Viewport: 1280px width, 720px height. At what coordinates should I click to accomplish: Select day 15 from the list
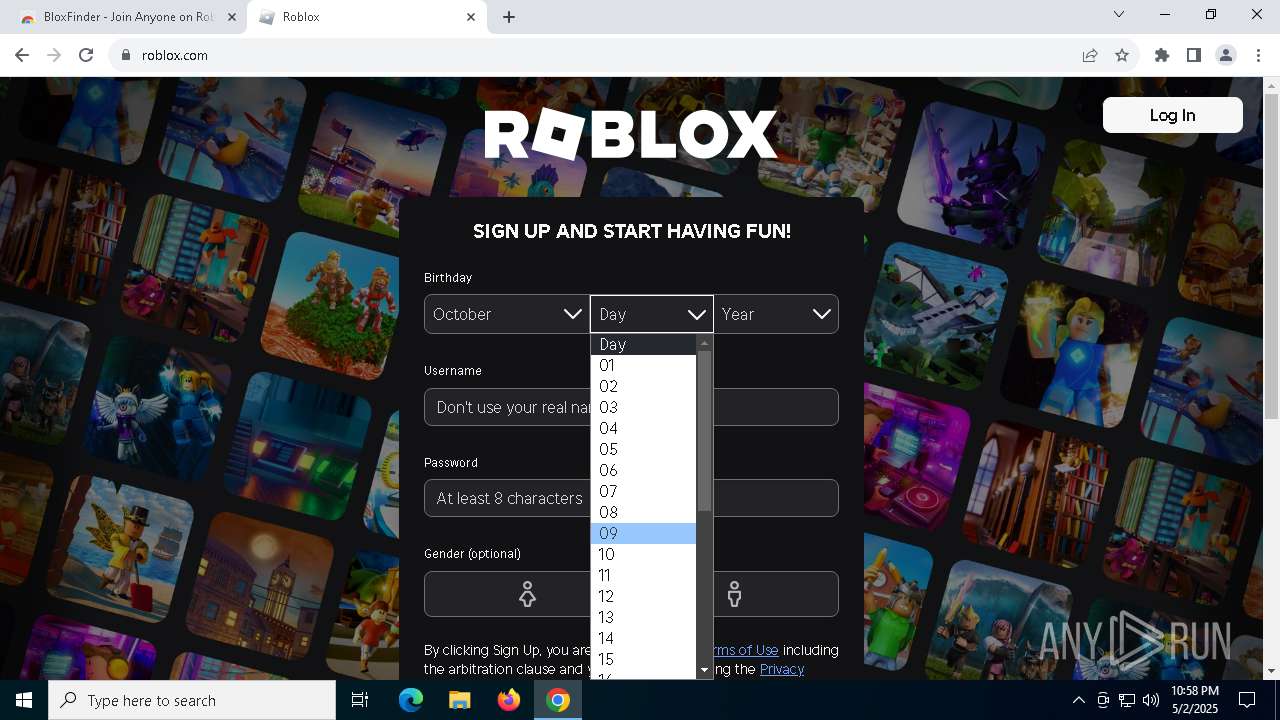point(643,659)
